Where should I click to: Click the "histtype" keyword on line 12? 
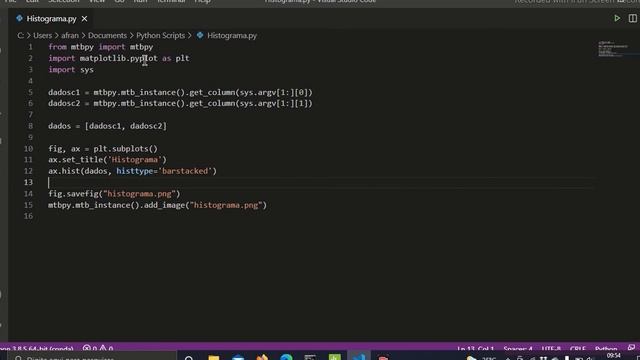point(134,171)
